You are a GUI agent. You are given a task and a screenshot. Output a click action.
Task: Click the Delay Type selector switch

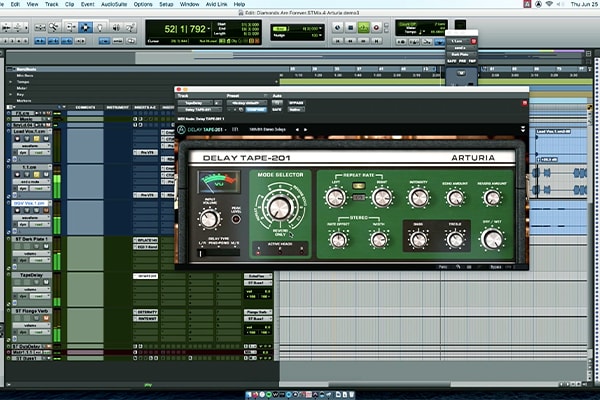(x=219, y=253)
